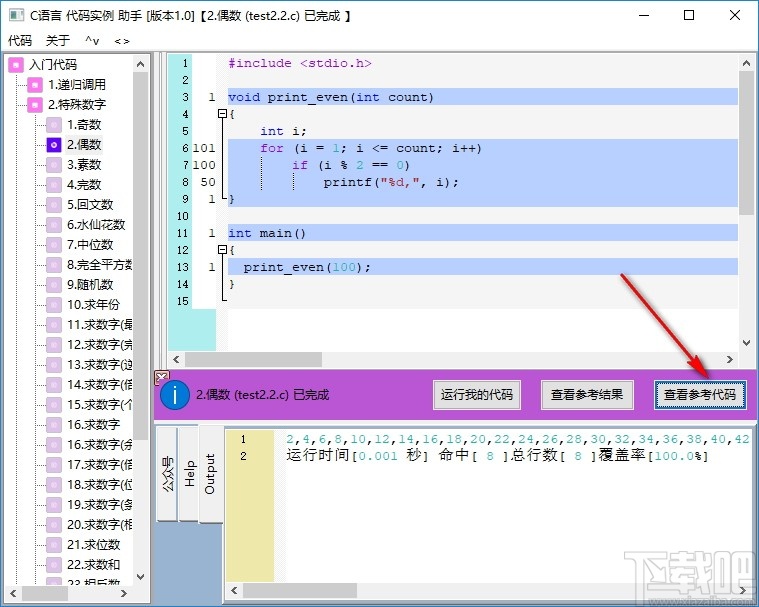The height and width of the screenshot is (607, 759).
Task: Click the '#include <stdio.h>' code line
Action: pos(300,63)
